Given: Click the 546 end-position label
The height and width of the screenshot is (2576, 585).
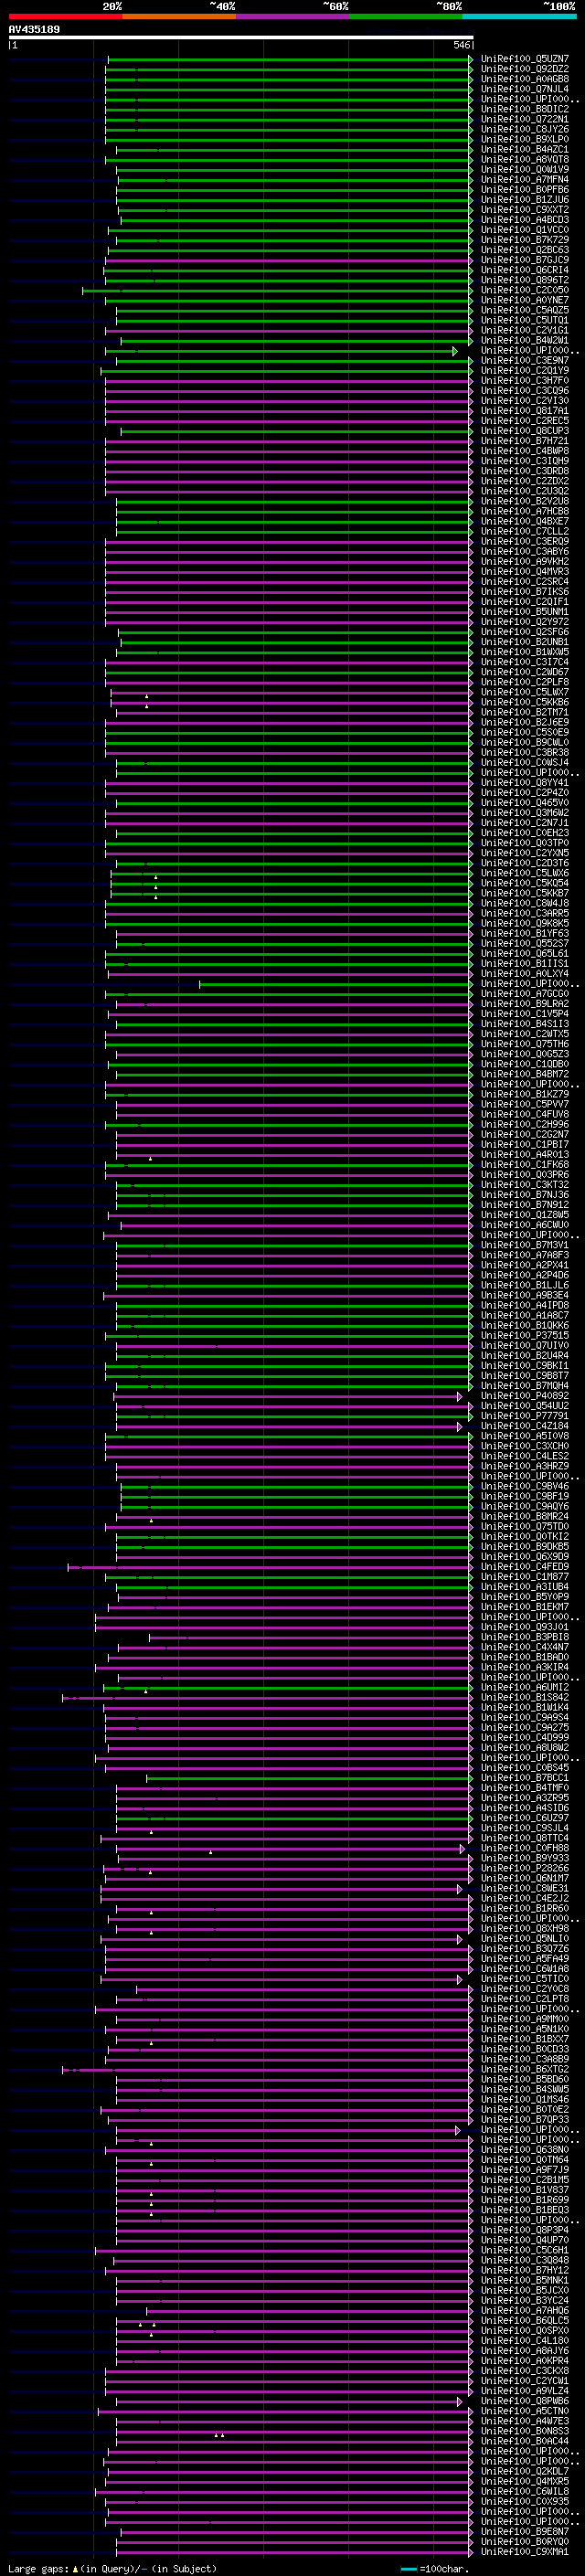Looking at the screenshot, I should click(462, 45).
